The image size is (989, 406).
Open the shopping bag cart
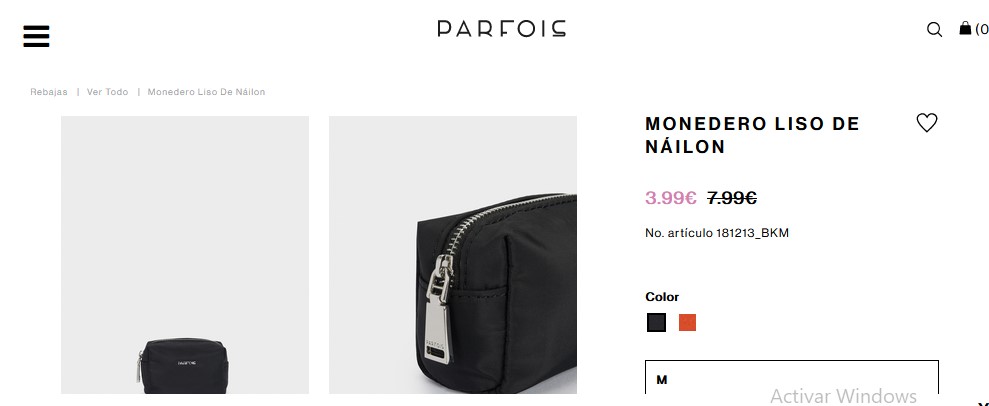(x=965, y=28)
